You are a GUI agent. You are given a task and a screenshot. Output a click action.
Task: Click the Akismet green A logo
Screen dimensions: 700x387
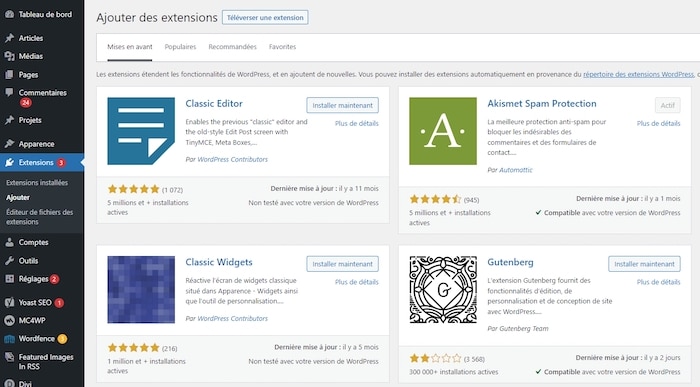[x=443, y=131]
